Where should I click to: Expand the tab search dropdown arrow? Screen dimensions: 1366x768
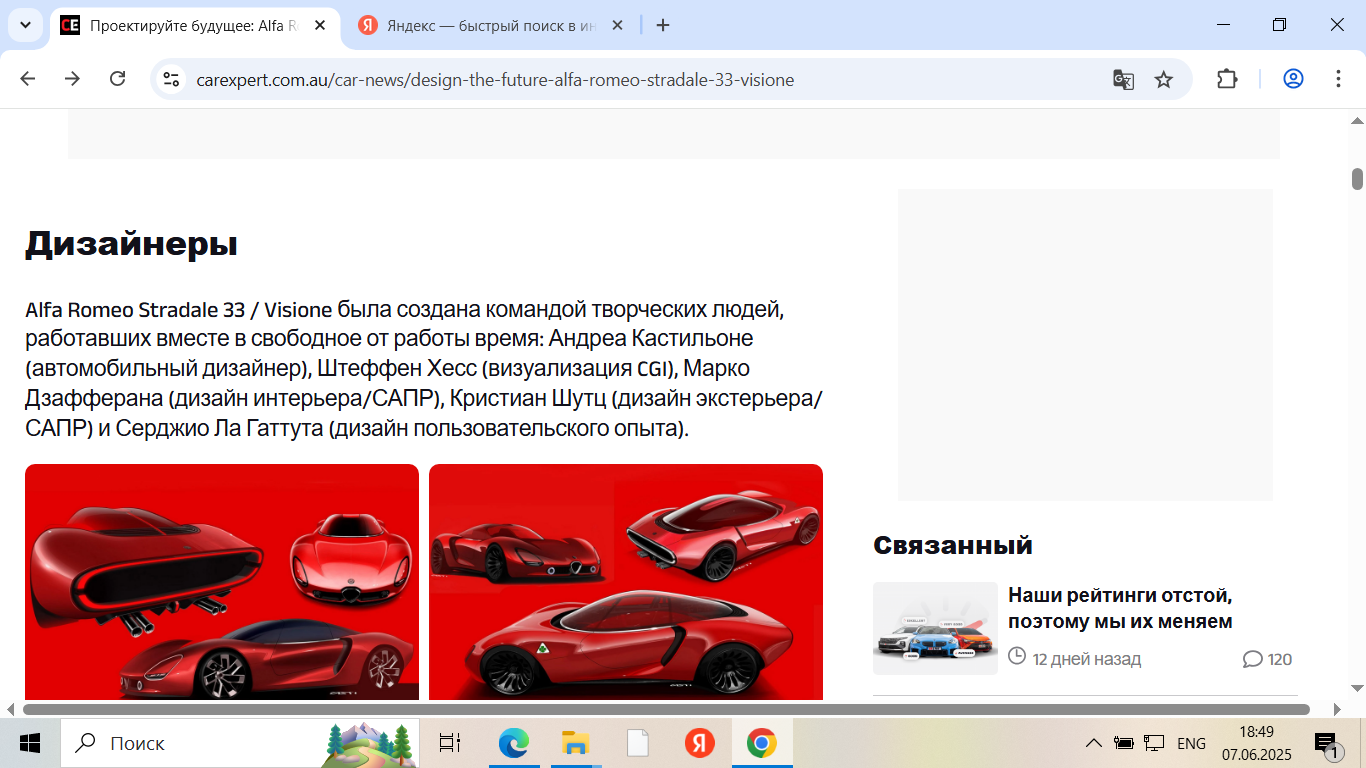(x=24, y=25)
